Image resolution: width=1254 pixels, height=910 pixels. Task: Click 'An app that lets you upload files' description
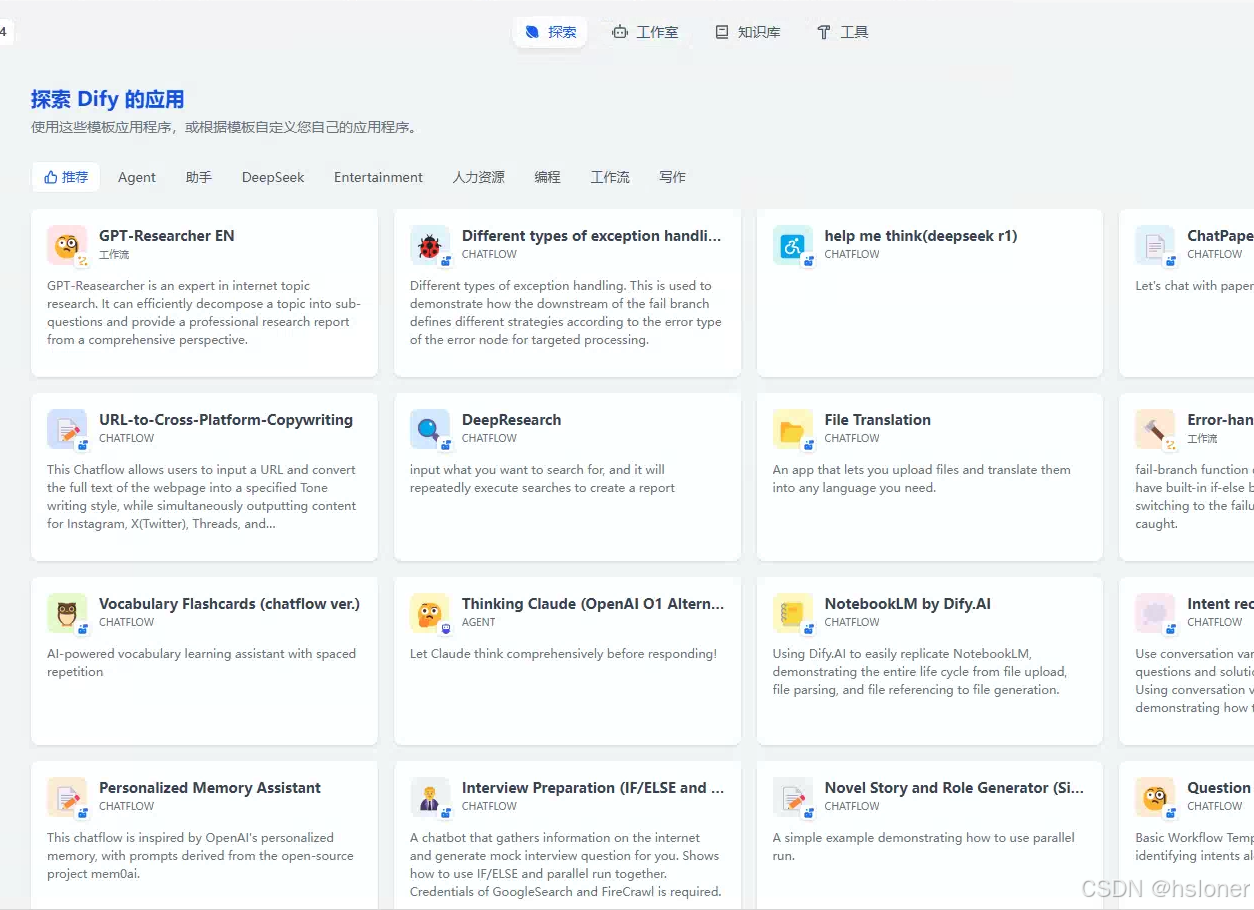[x=922, y=479]
